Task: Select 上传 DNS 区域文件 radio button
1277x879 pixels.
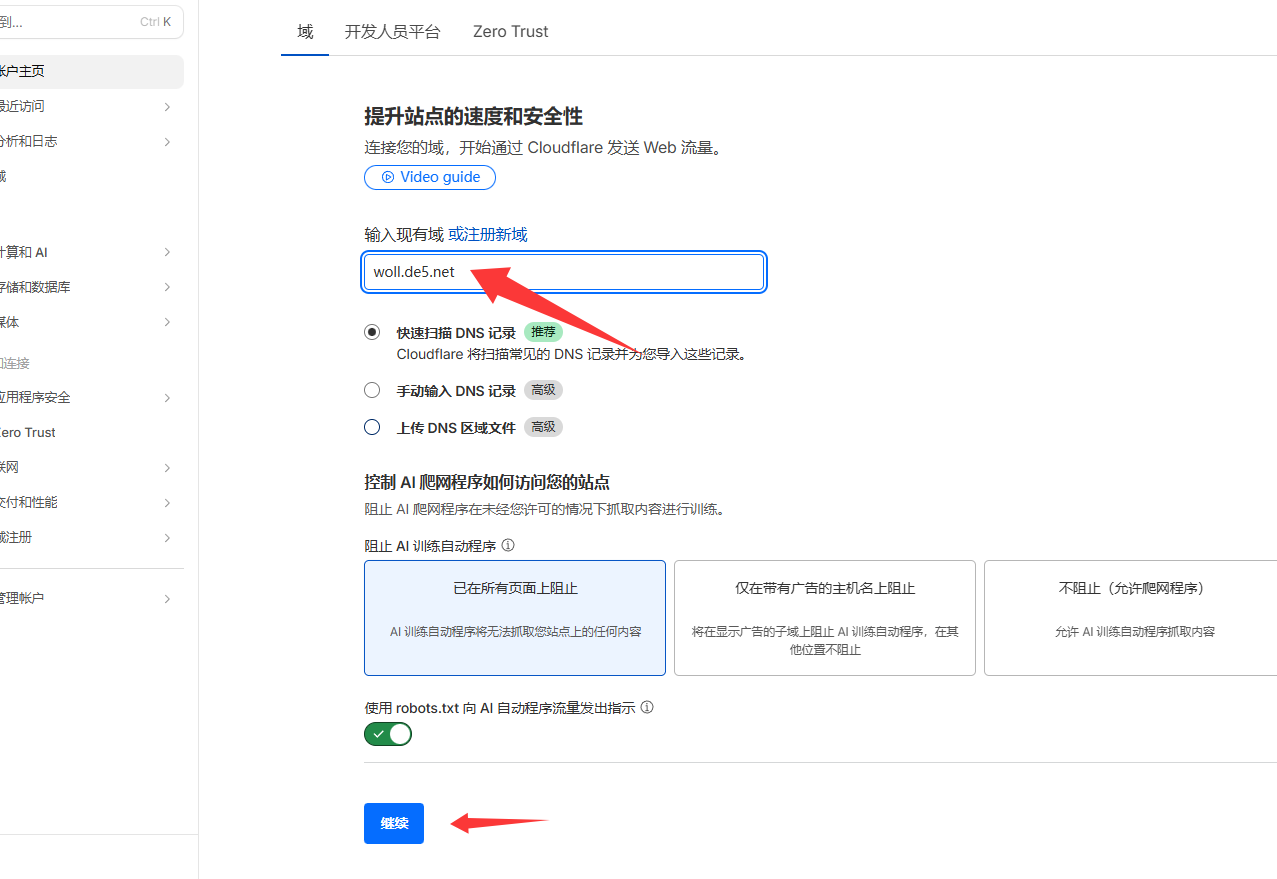Action: click(x=372, y=427)
